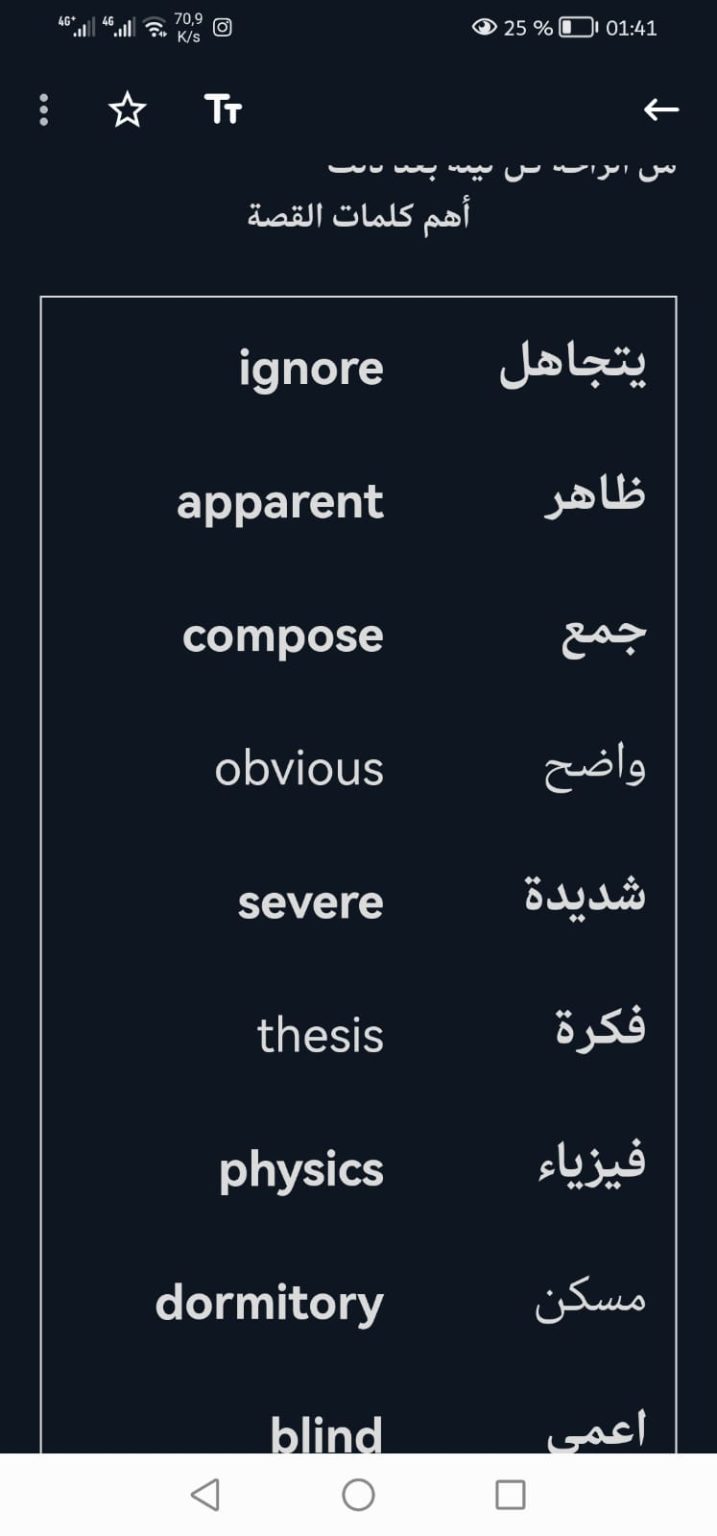The height and width of the screenshot is (1536, 717).
Task: Tap the word 'obvious'
Action: pyautogui.click(x=298, y=768)
